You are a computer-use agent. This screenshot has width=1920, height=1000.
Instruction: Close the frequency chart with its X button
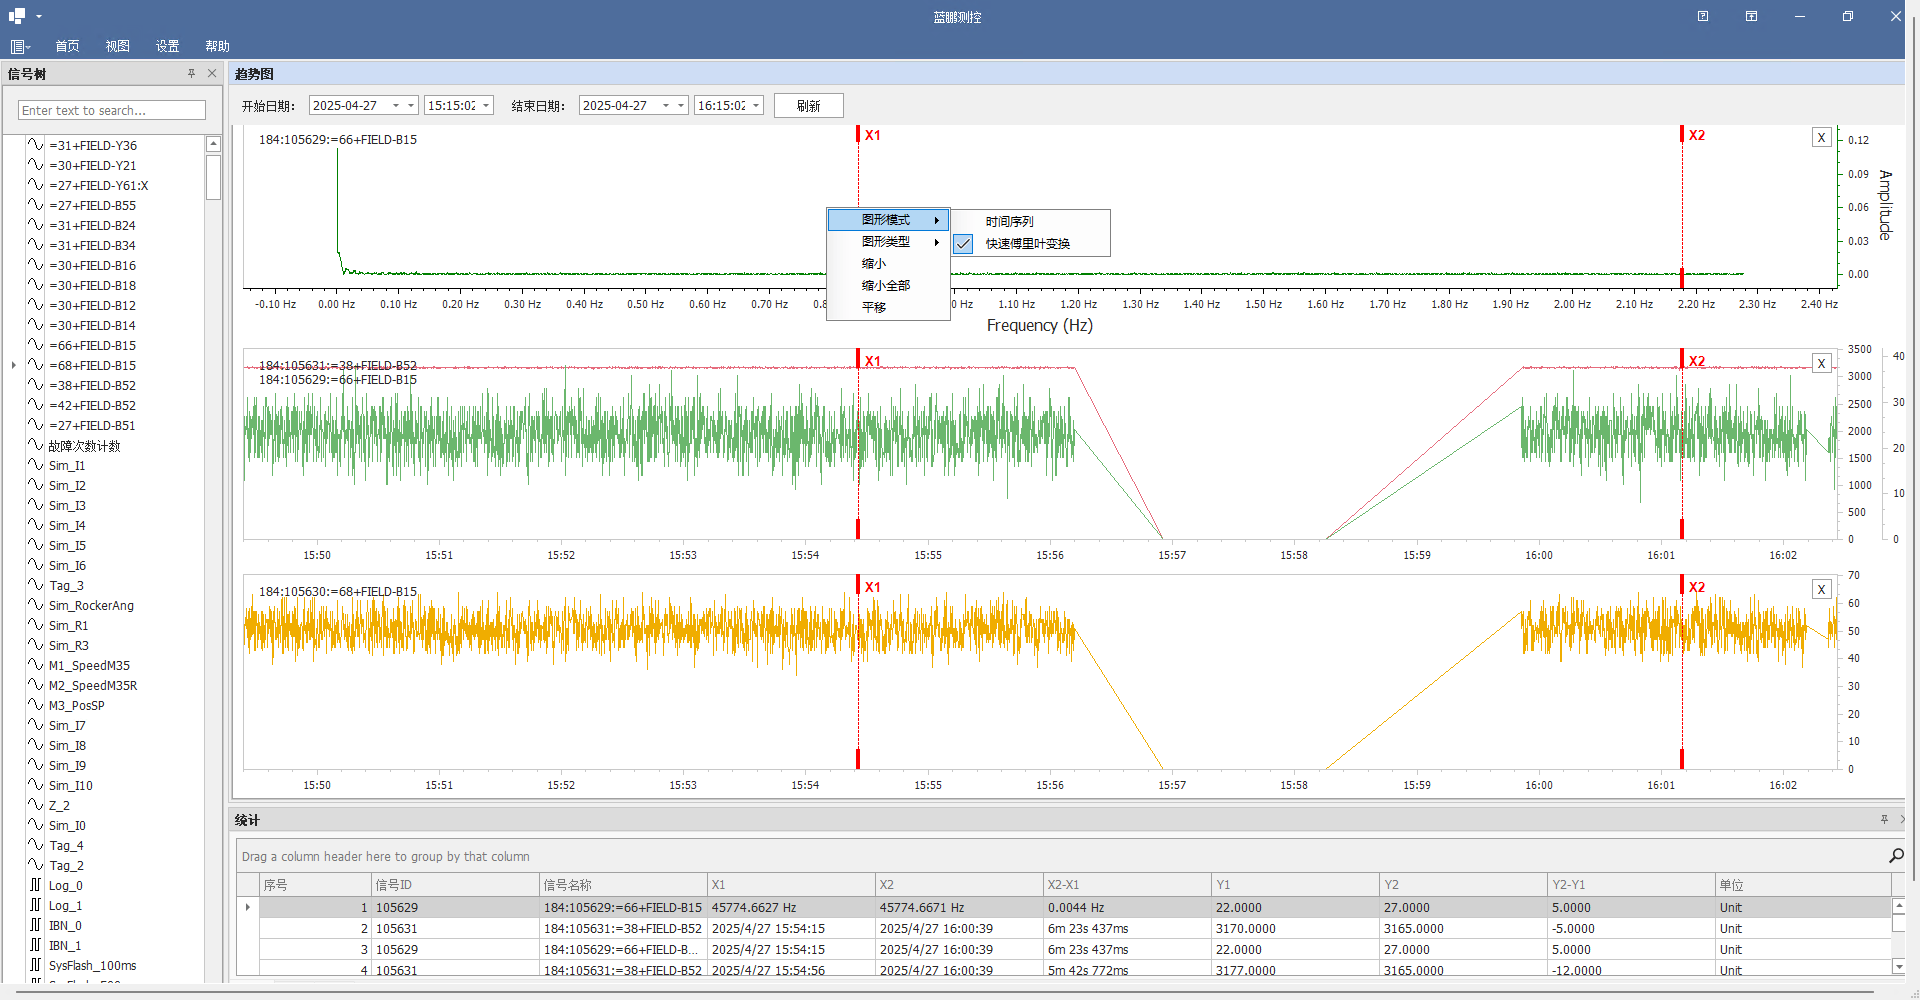coord(1821,138)
